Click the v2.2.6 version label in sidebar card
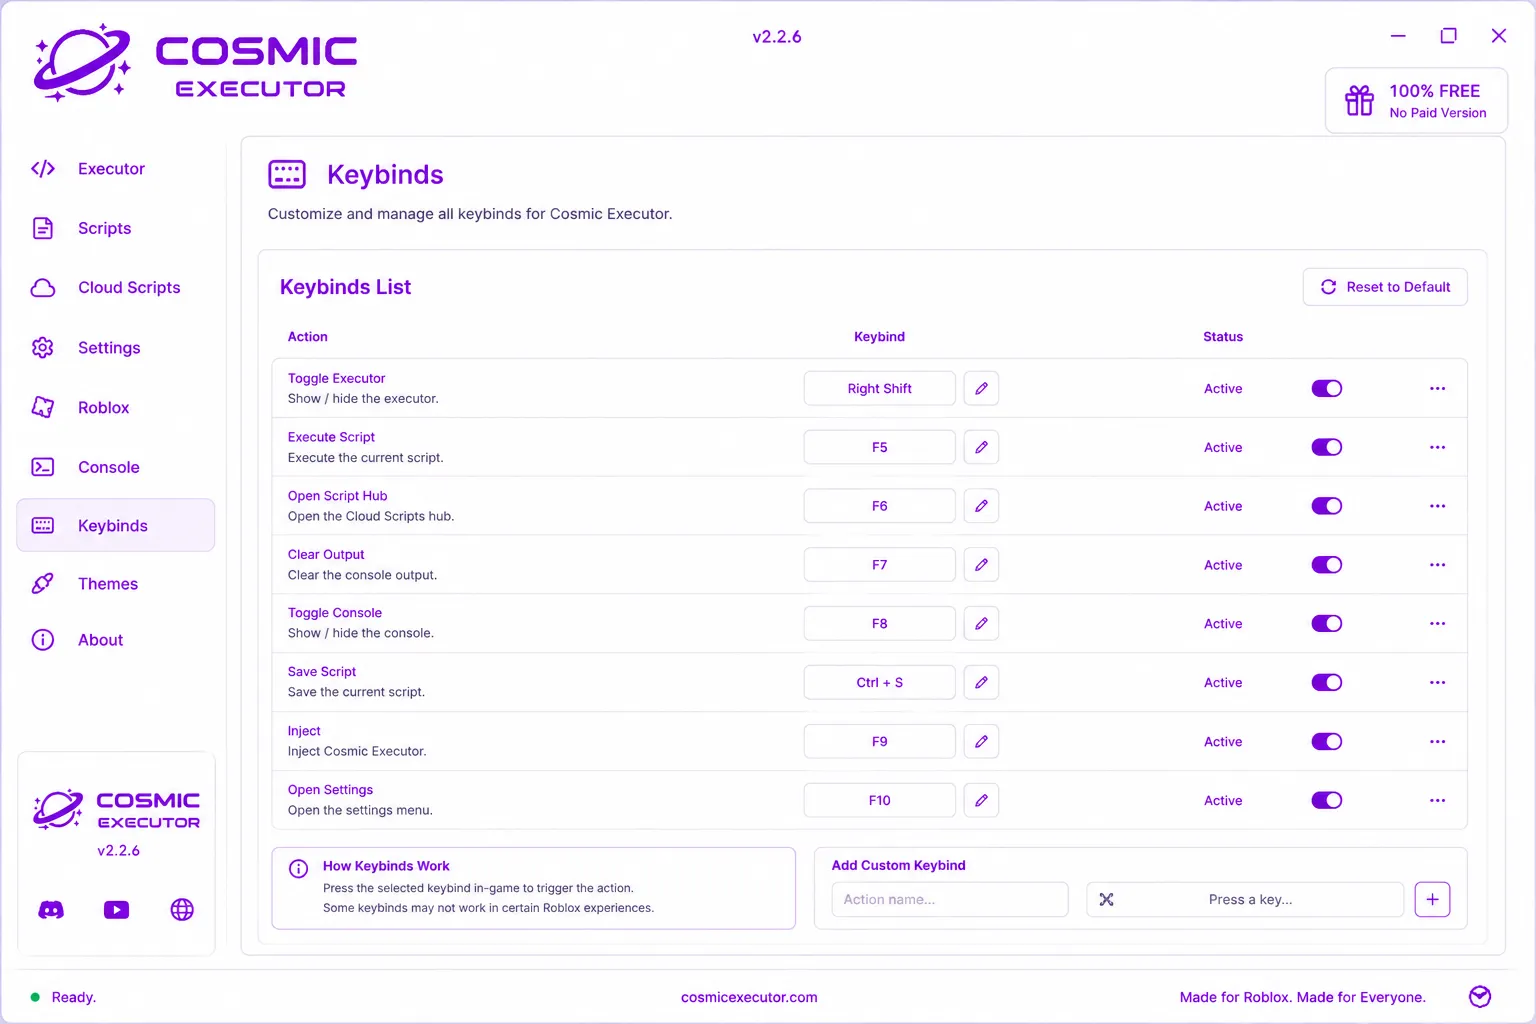 click(x=118, y=851)
